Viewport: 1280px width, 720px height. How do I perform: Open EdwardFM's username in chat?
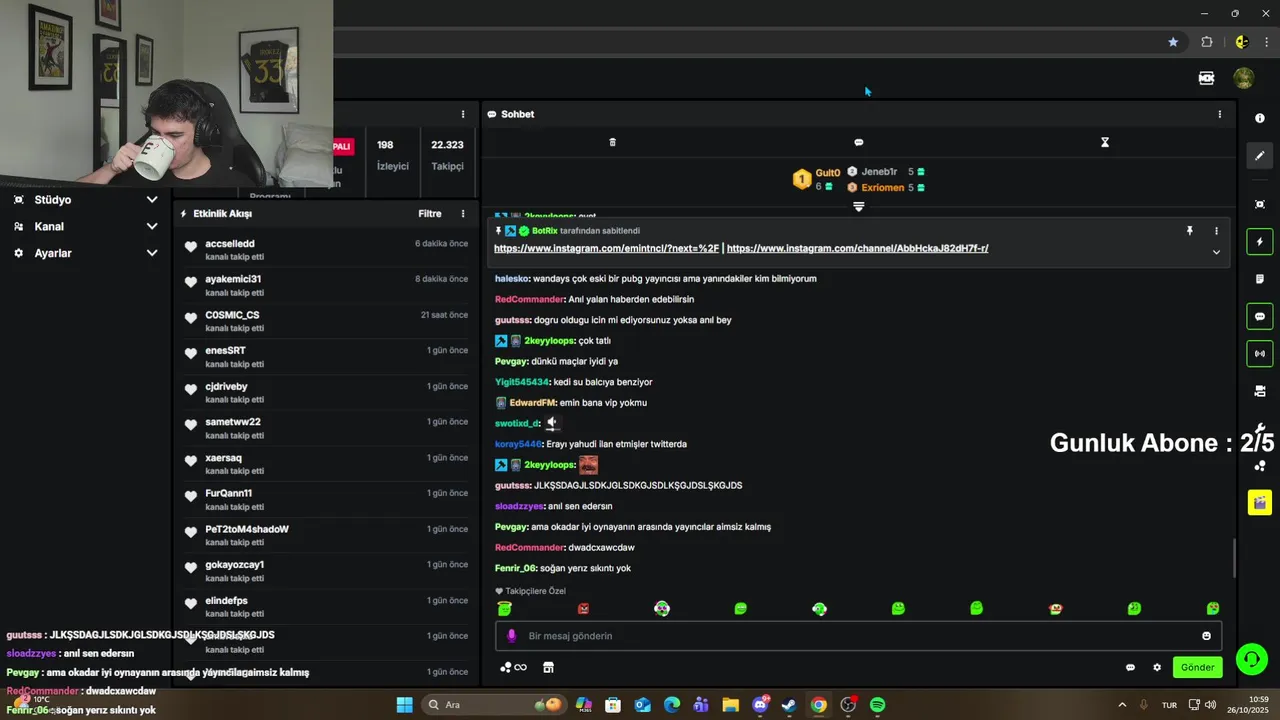532,402
